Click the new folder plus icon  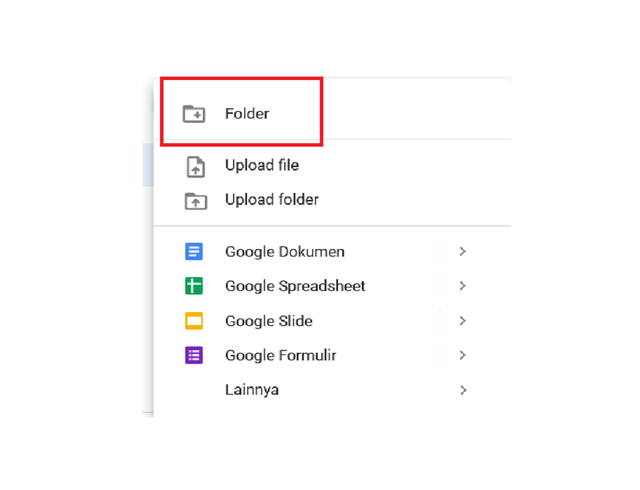[194, 114]
